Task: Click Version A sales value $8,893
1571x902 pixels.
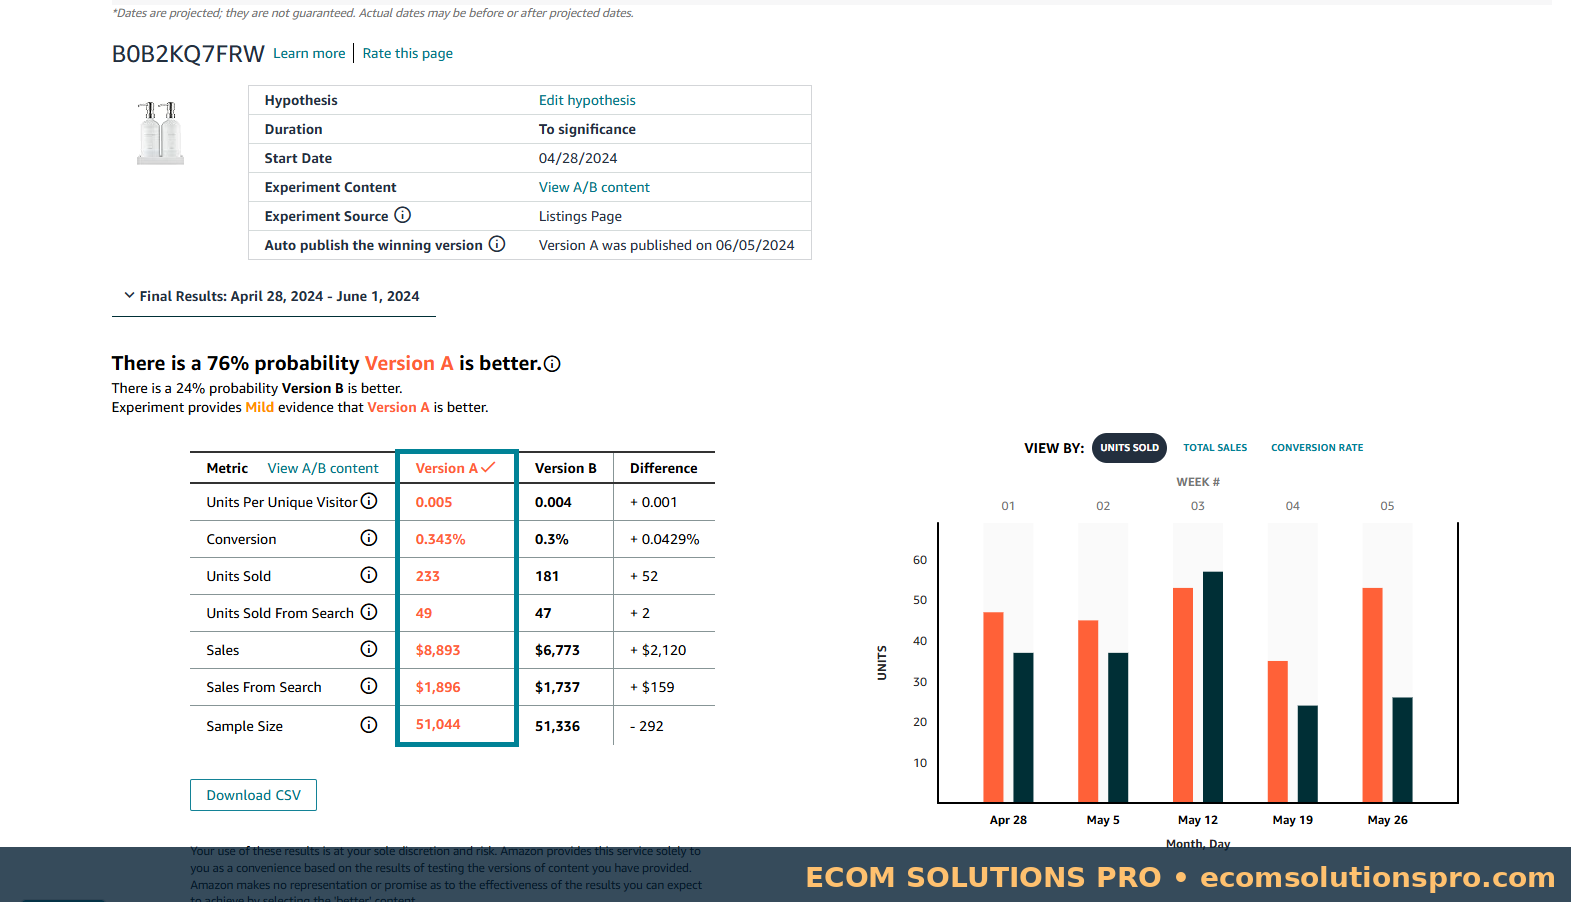Action: pos(438,650)
